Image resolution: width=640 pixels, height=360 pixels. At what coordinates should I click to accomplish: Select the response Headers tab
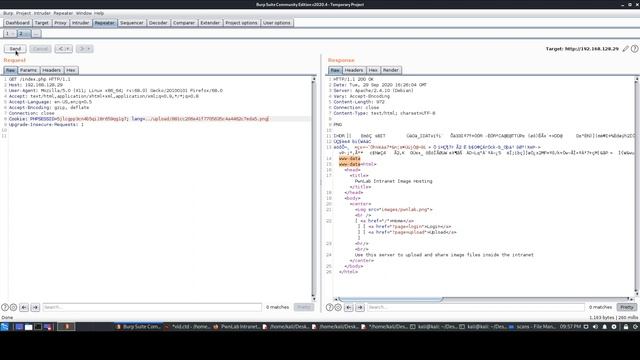(354, 70)
